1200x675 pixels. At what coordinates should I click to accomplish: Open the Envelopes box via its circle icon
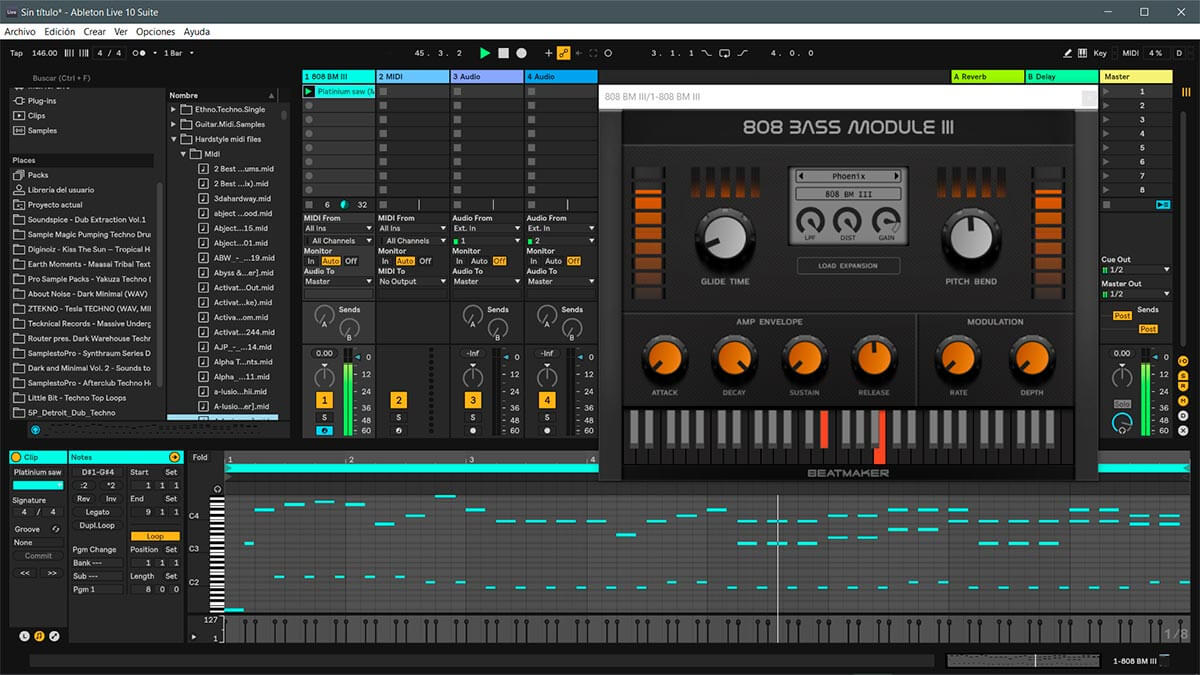(x=53, y=635)
